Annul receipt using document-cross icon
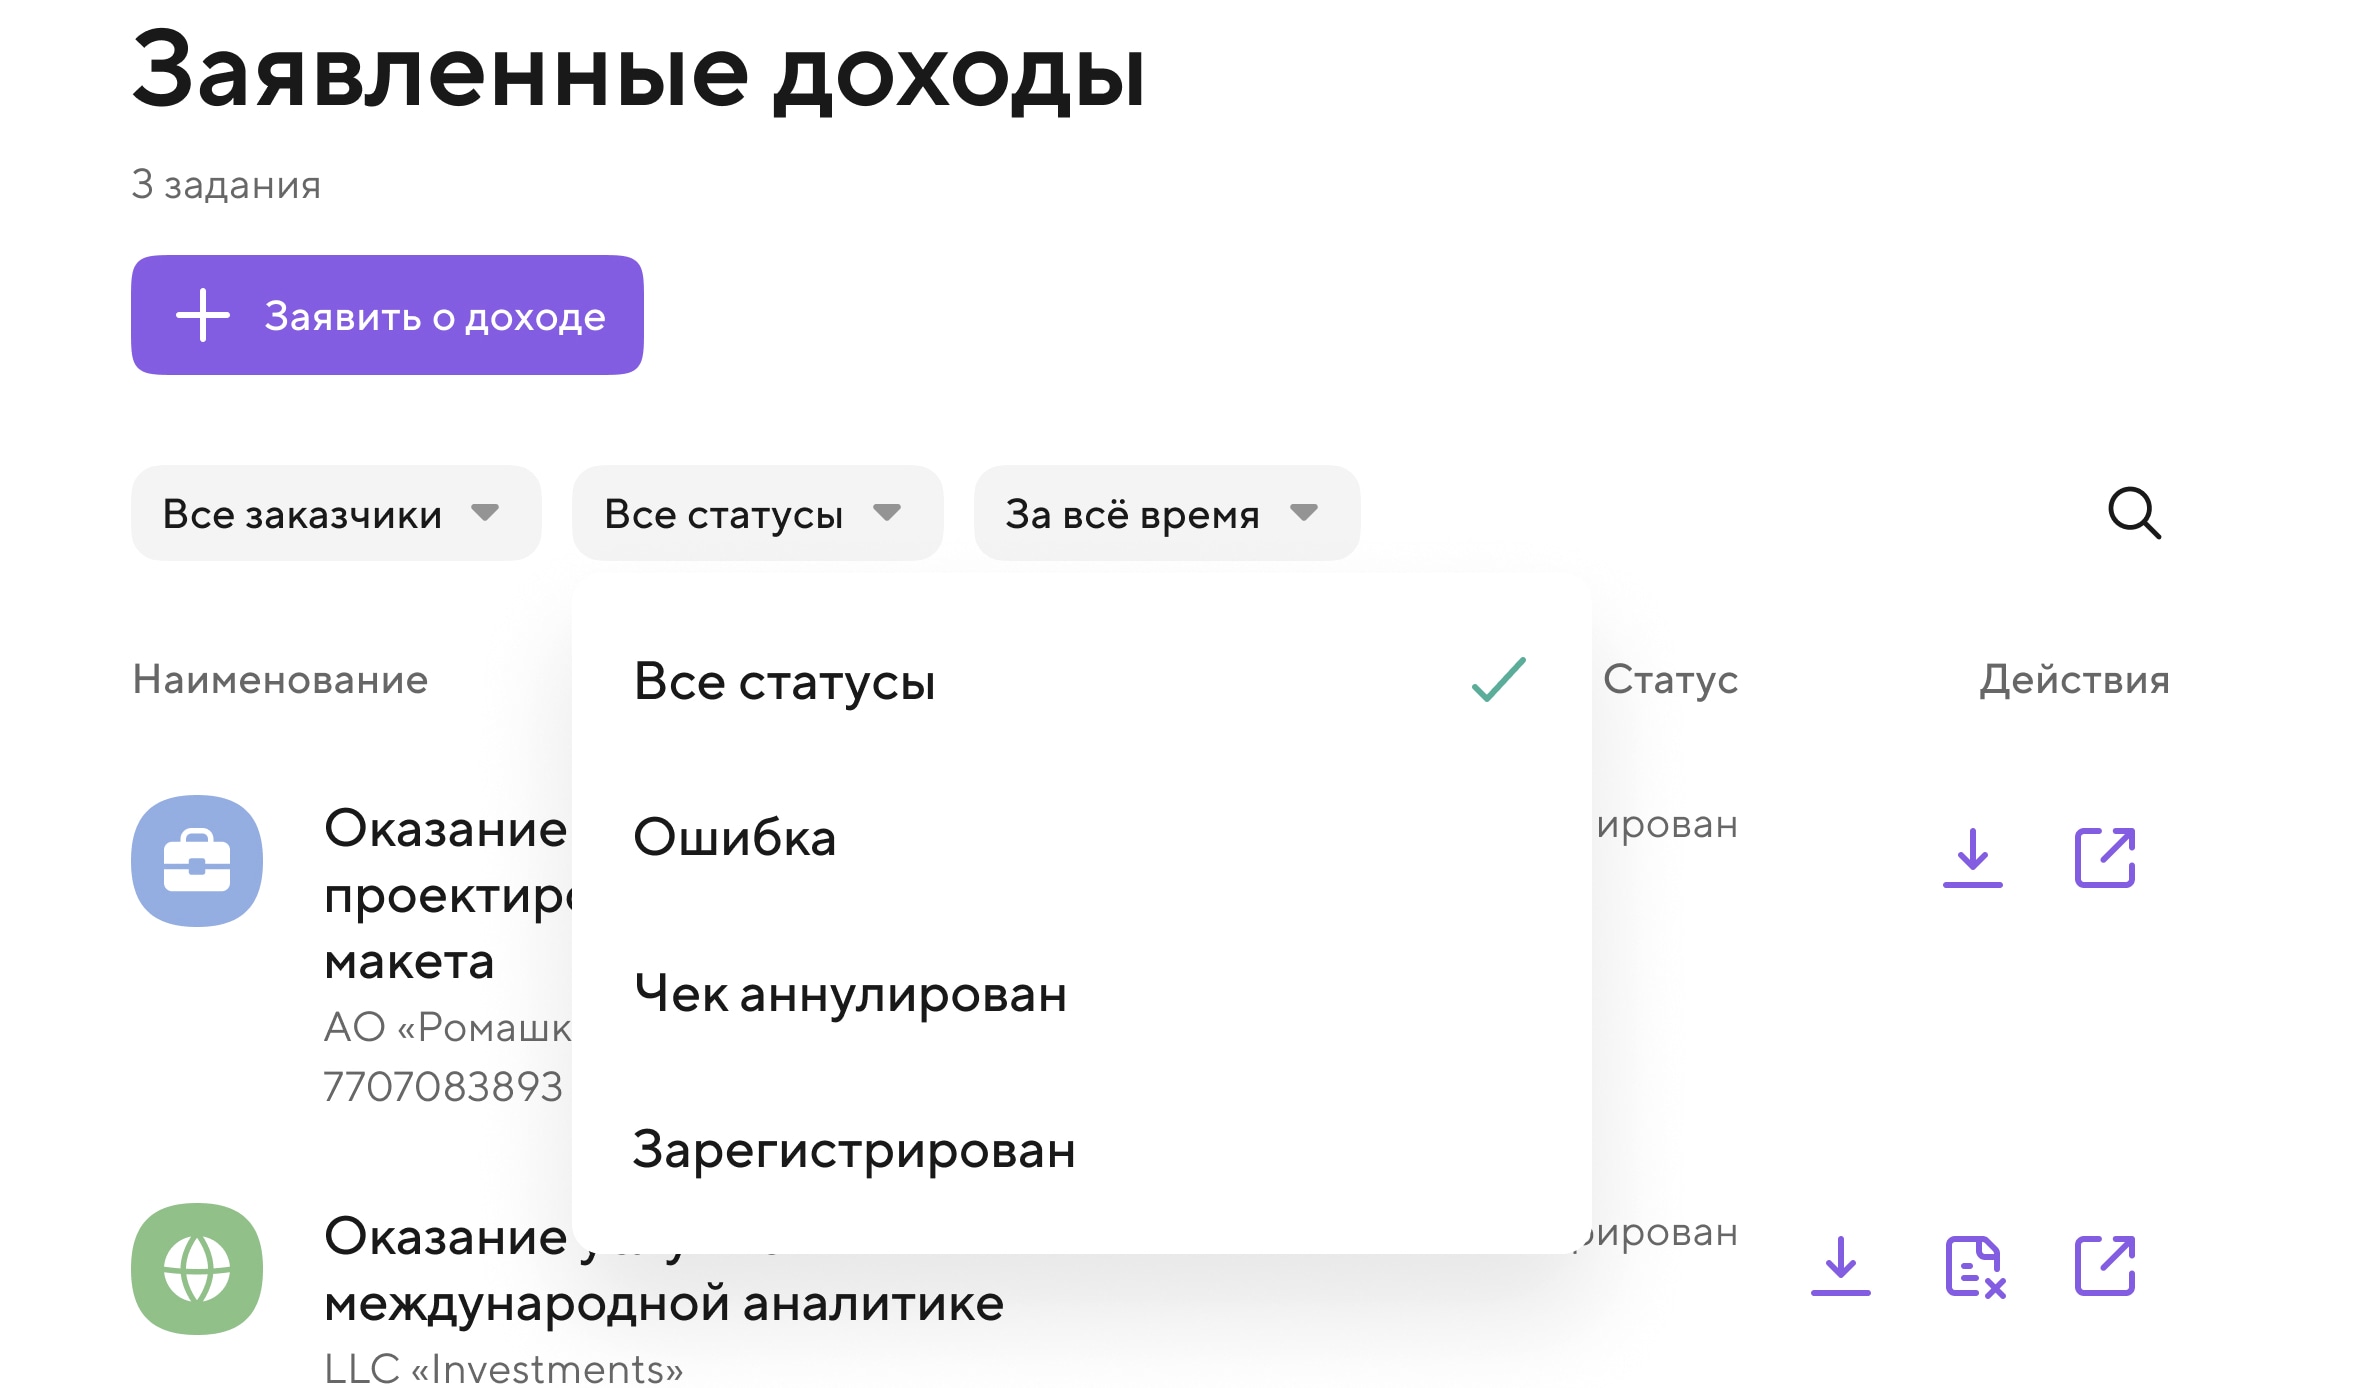Screen dimensions: 2355x1388 click(1974, 1266)
